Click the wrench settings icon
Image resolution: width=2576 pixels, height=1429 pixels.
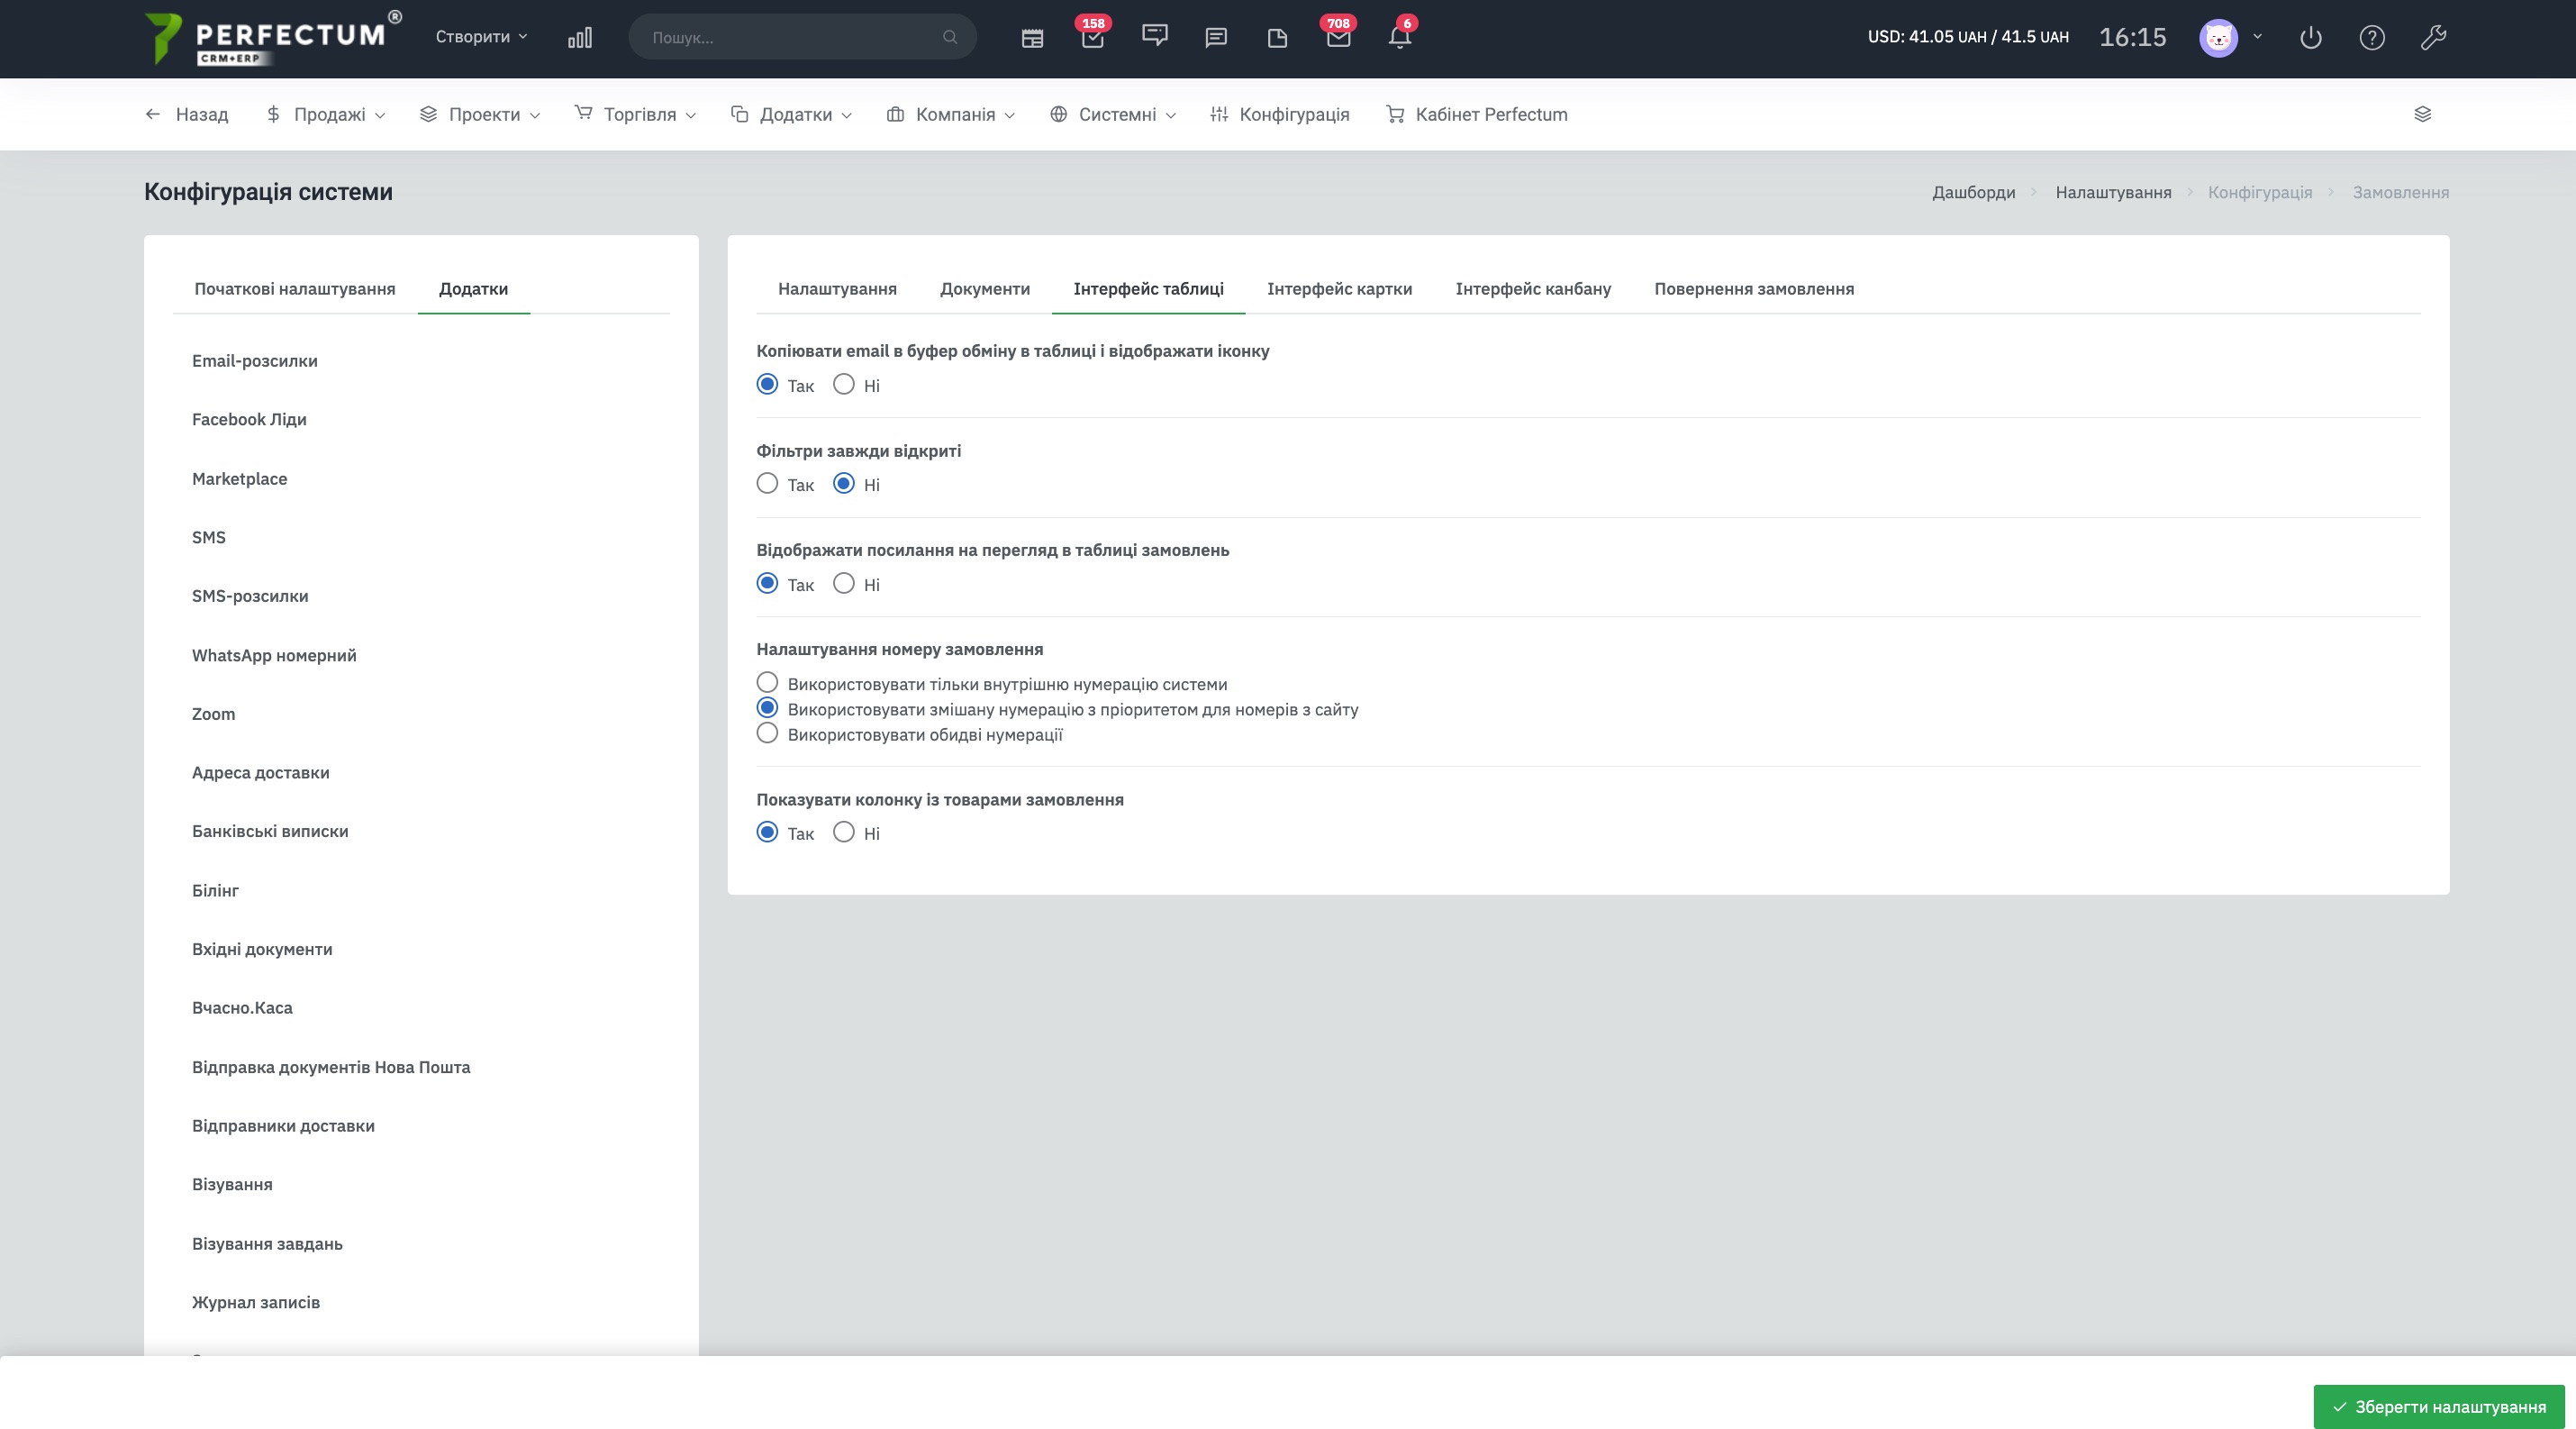pyautogui.click(x=2433, y=38)
